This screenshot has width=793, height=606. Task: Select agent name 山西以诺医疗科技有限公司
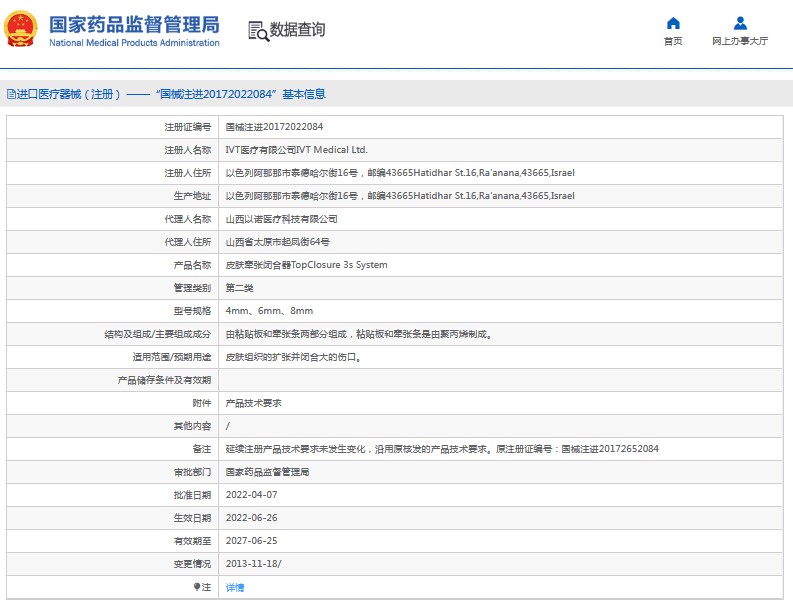[281, 219]
